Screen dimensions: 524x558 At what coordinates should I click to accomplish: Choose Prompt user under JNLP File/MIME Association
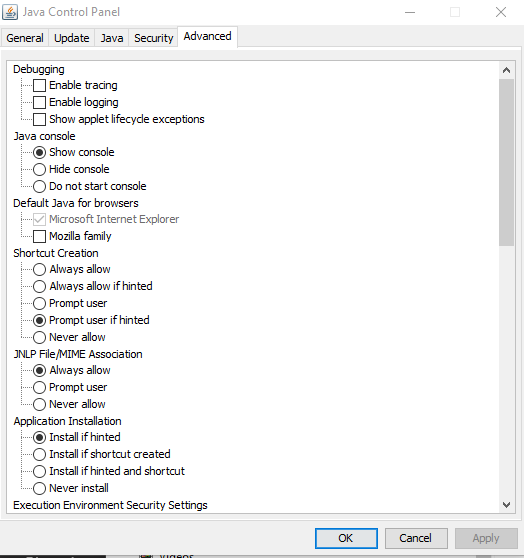coord(39,387)
